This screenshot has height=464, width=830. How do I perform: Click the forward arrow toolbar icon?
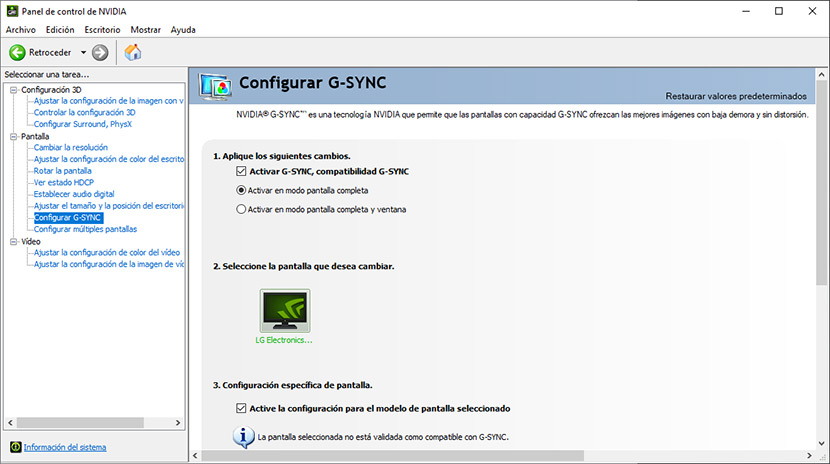click(x=100, y=52)
